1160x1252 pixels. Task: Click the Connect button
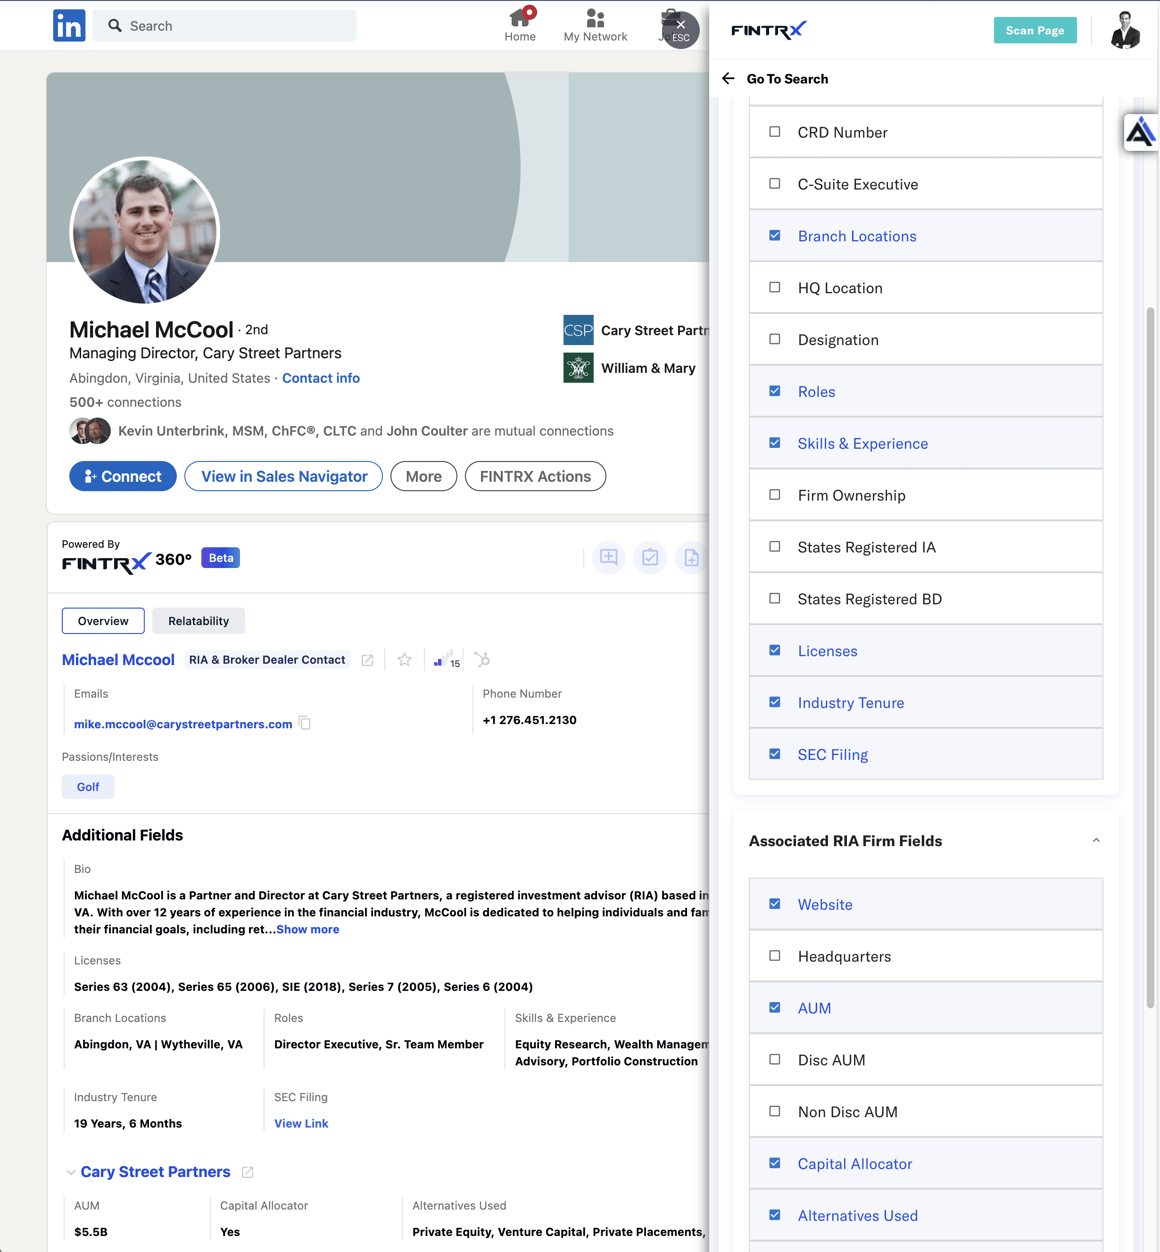point(123,476)
